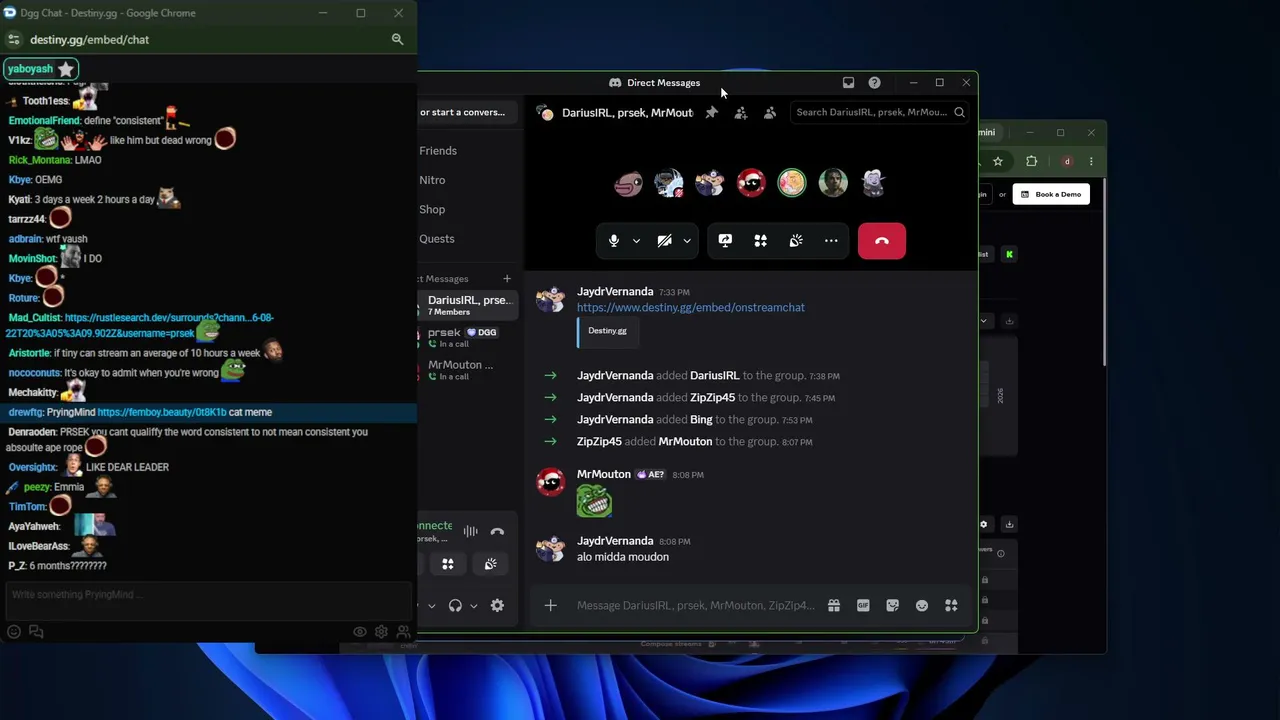Click the plus attachment button in message bar
1280x720 pixels.
550,606
